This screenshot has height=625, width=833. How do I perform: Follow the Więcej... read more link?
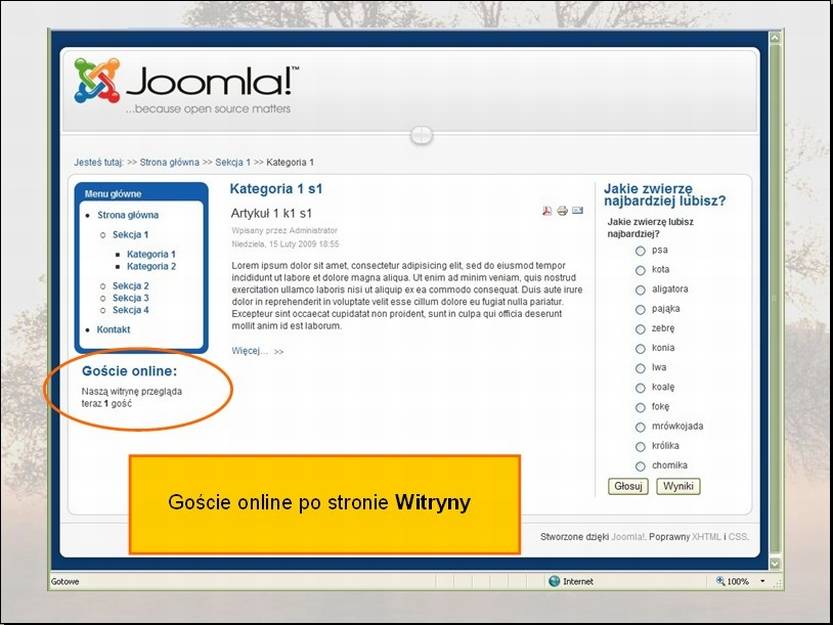coord(258,351)
